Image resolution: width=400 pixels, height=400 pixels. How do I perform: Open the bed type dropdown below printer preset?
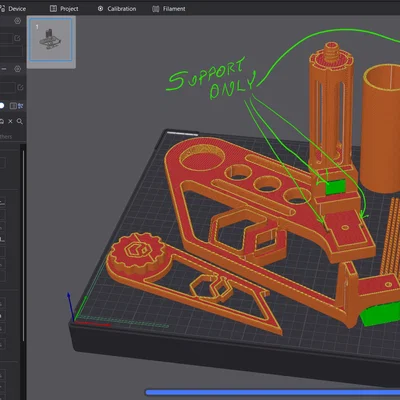coord(11,51)
